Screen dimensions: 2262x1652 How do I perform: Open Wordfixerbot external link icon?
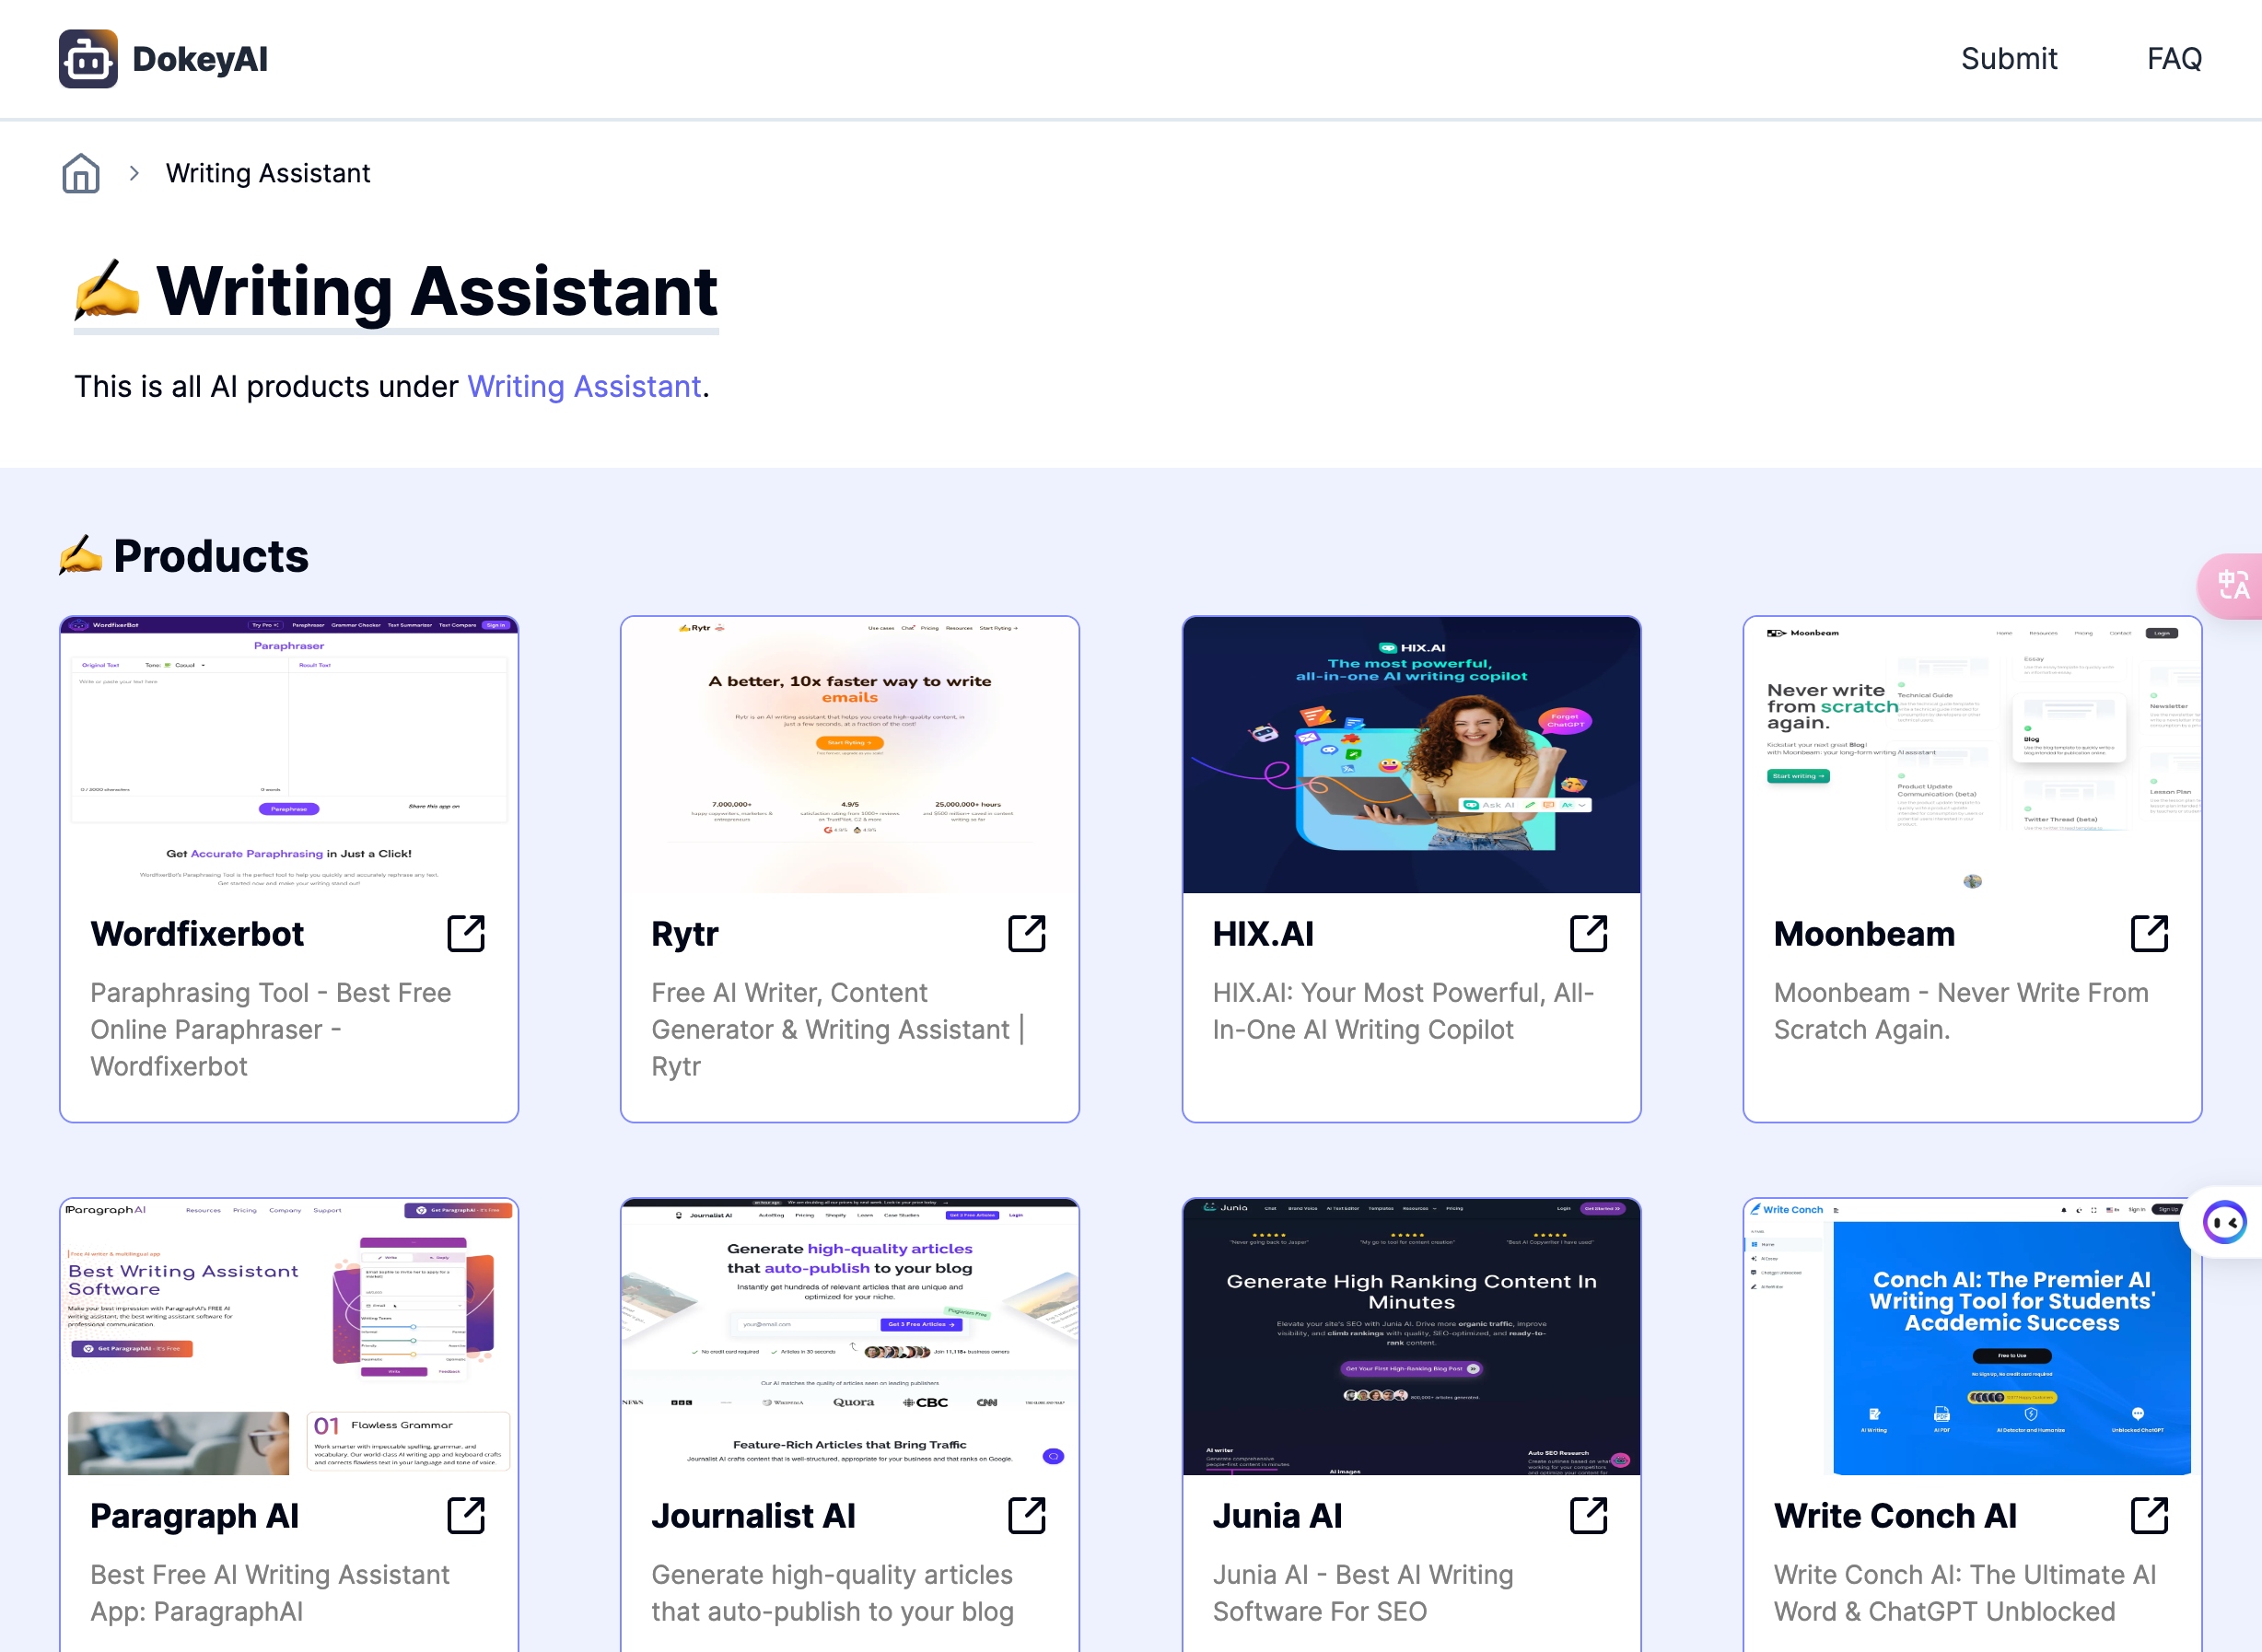pos(466,933)
